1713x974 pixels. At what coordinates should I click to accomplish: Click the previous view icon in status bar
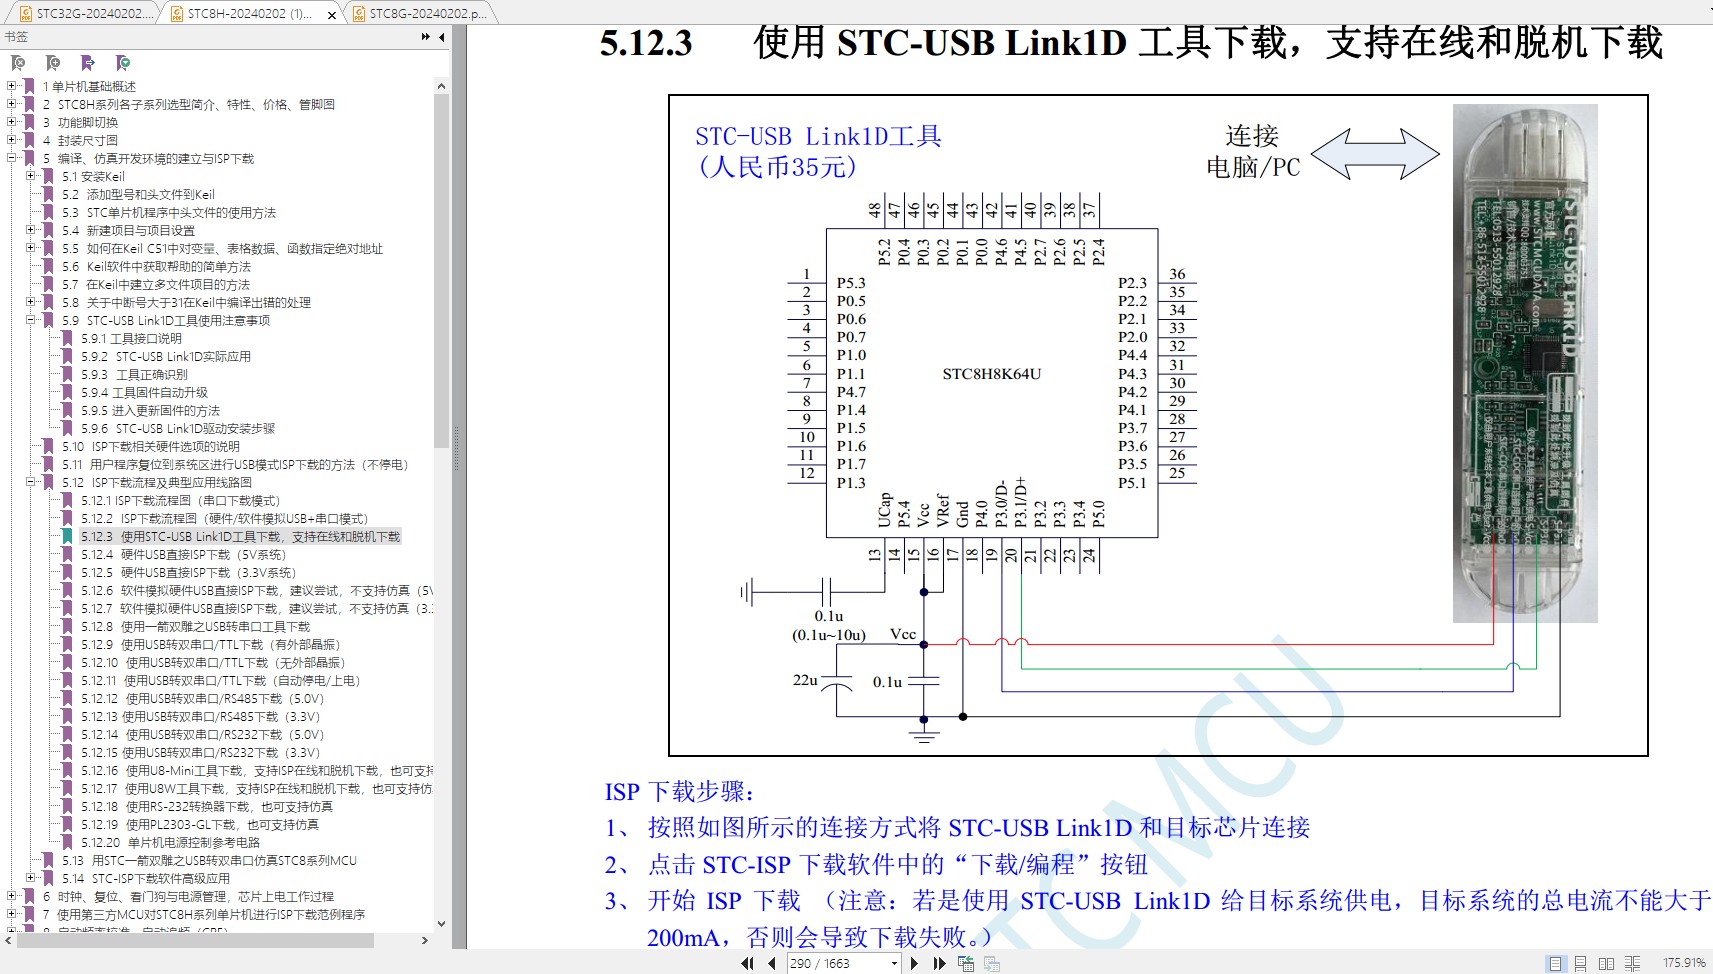tap(966, 963)
